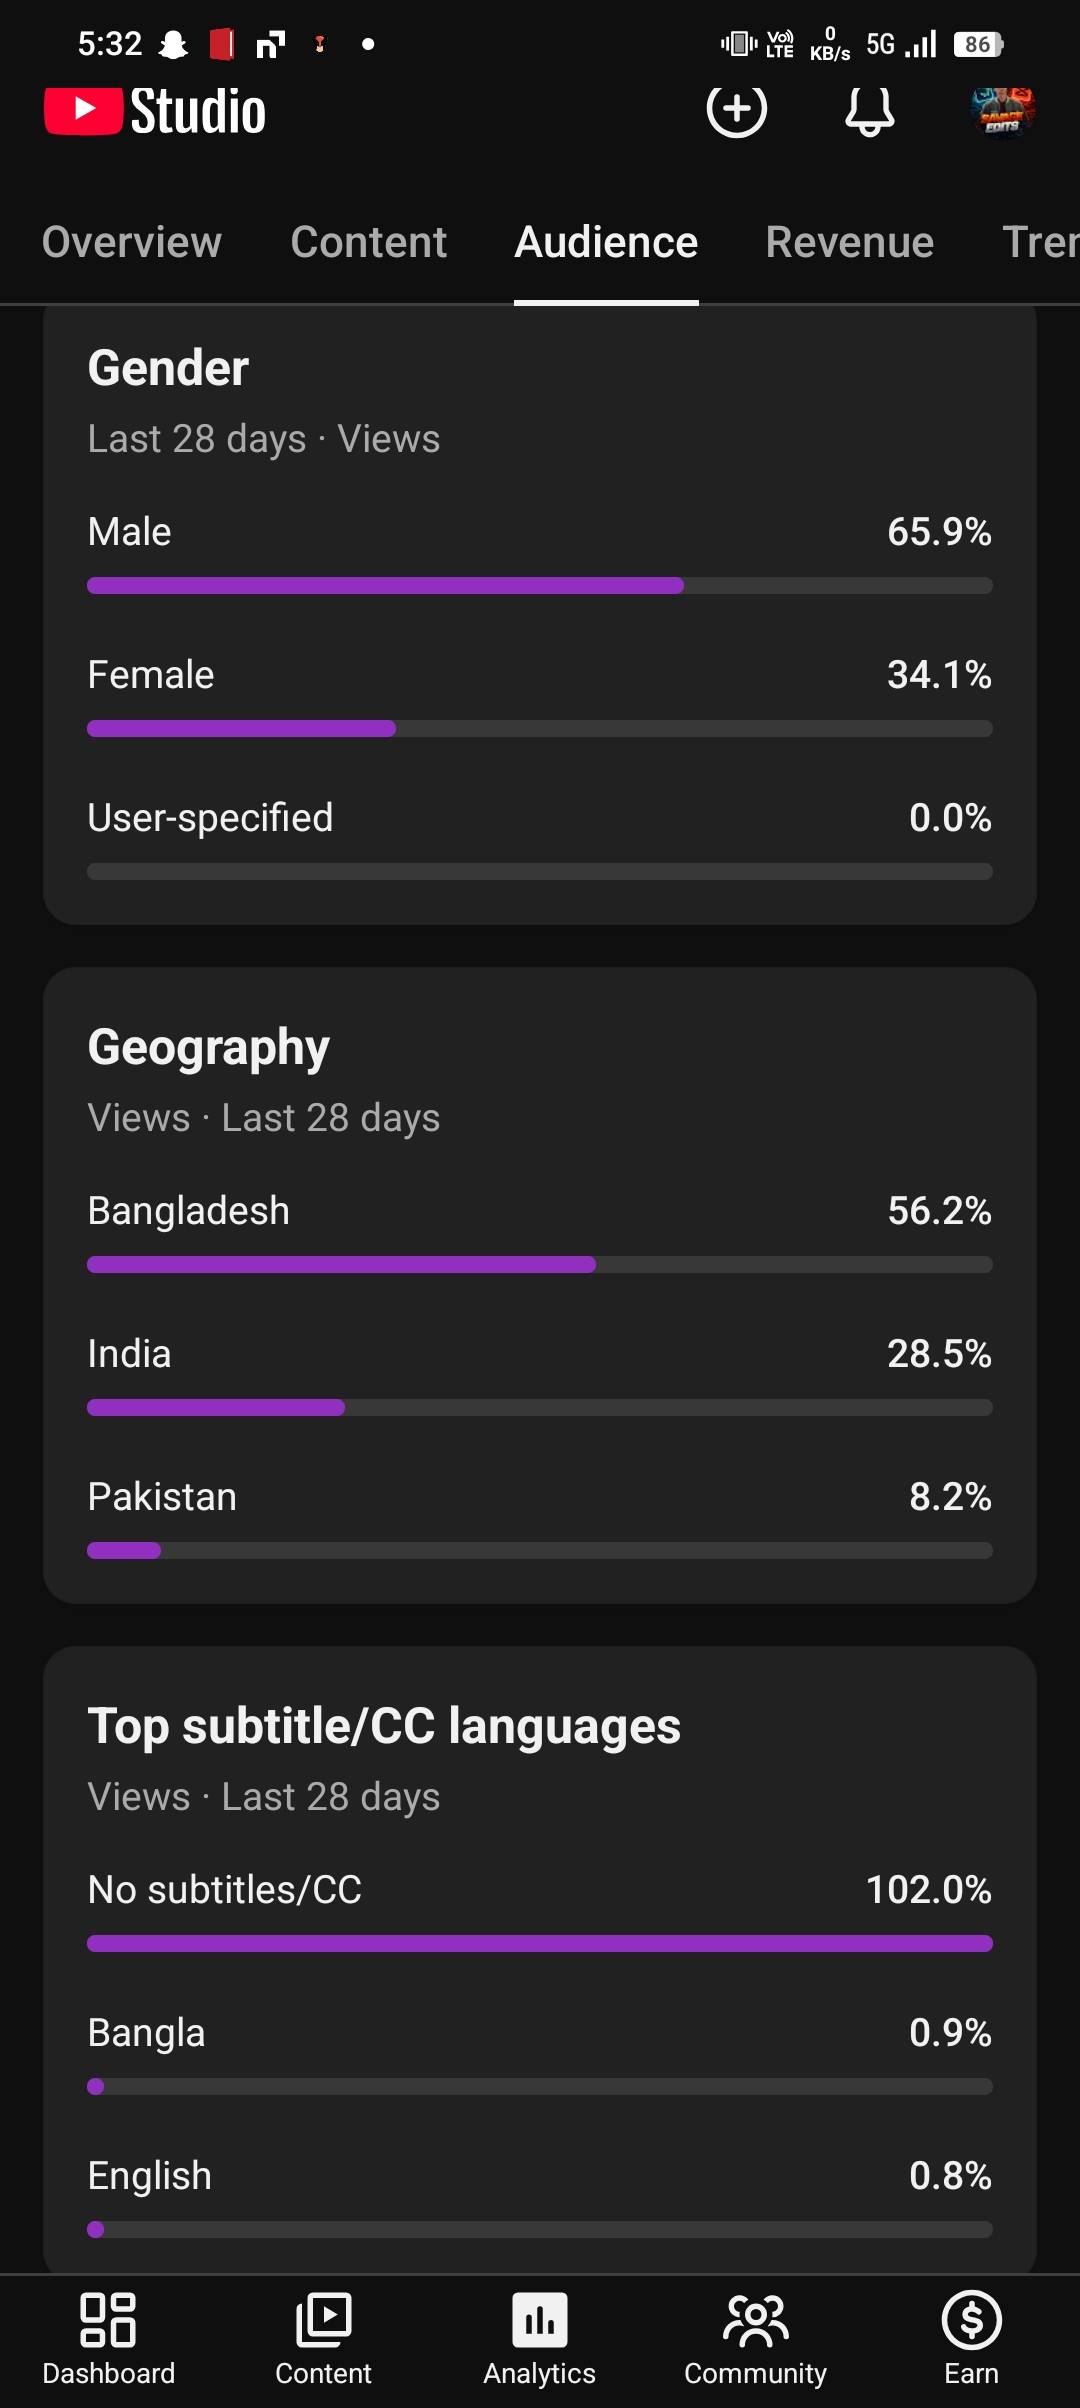Tap the Create plus icon

[x=736, y=109]
